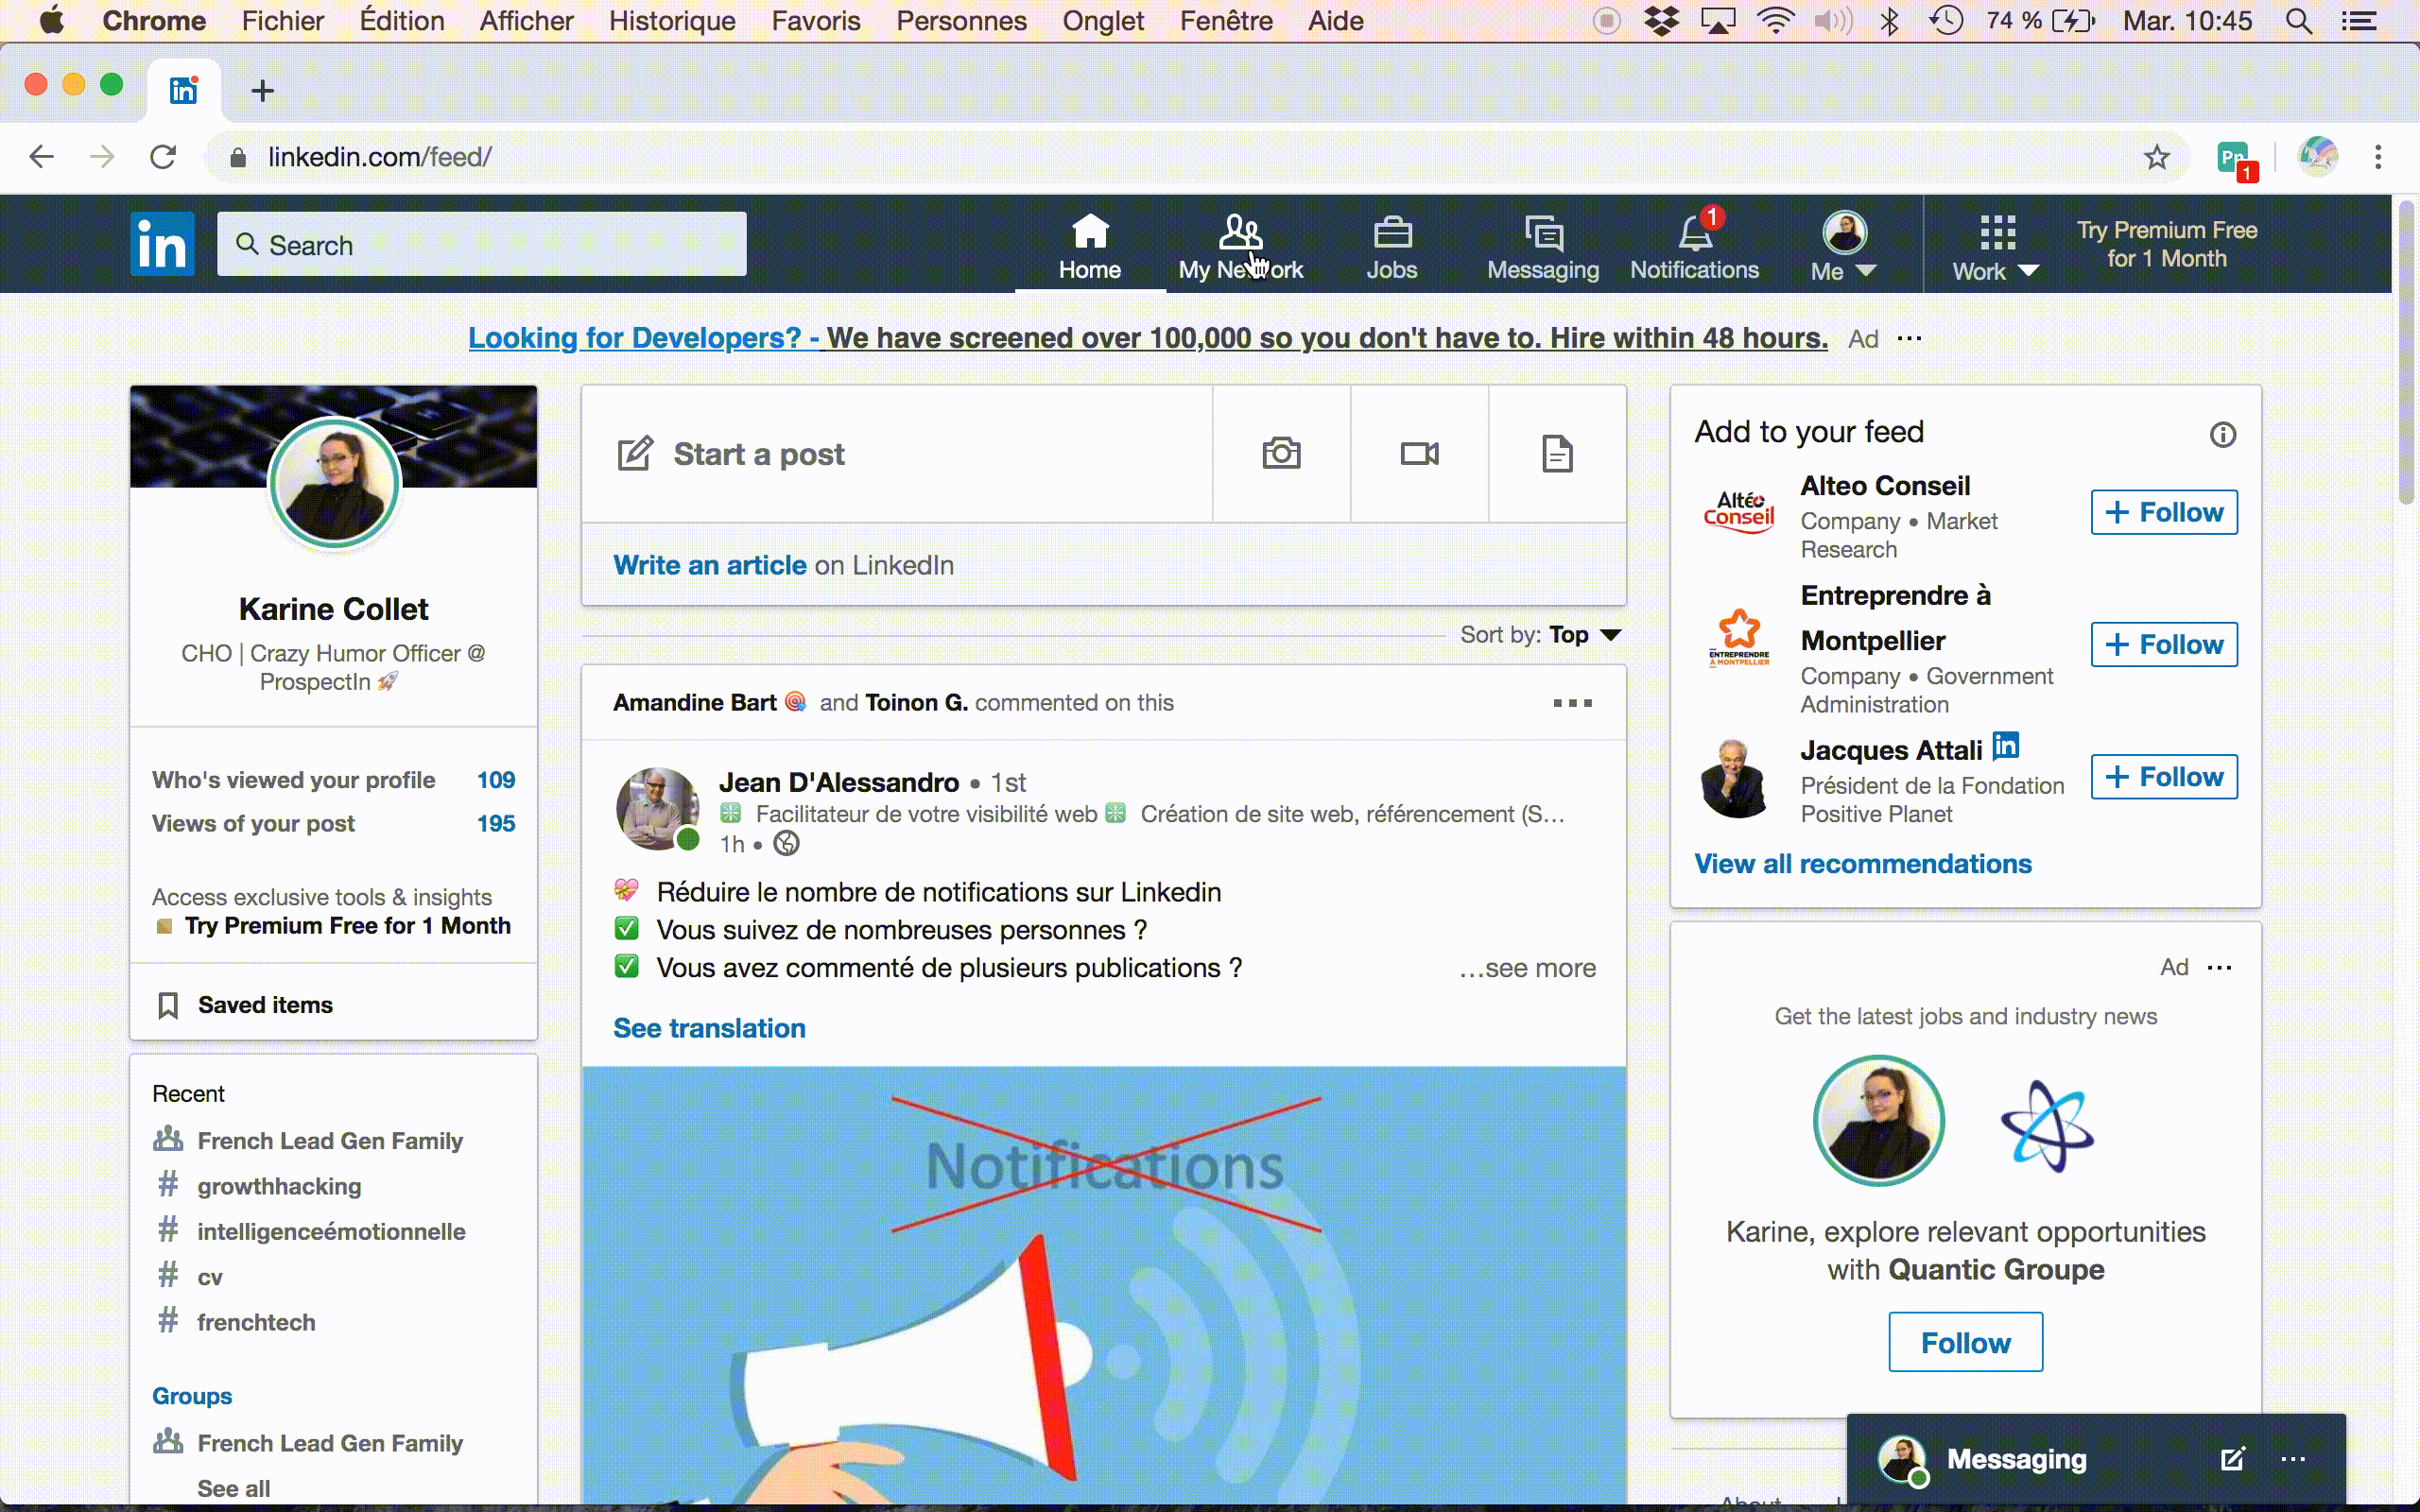Image resolution: width=2420 pixels, height=1512 pixels.
Task: Go back in Chrome
Action: tap(41, 157)
